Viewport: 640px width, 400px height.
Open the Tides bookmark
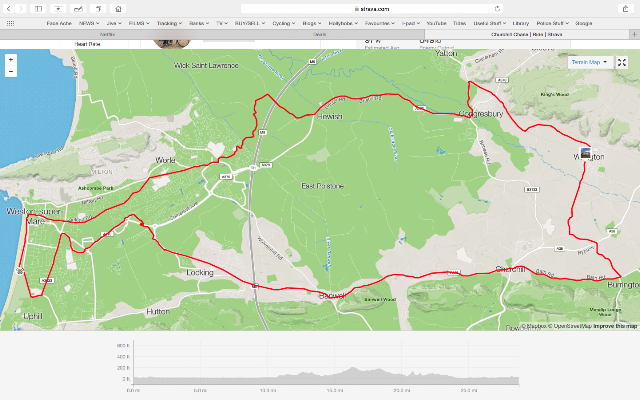point(459,23)
